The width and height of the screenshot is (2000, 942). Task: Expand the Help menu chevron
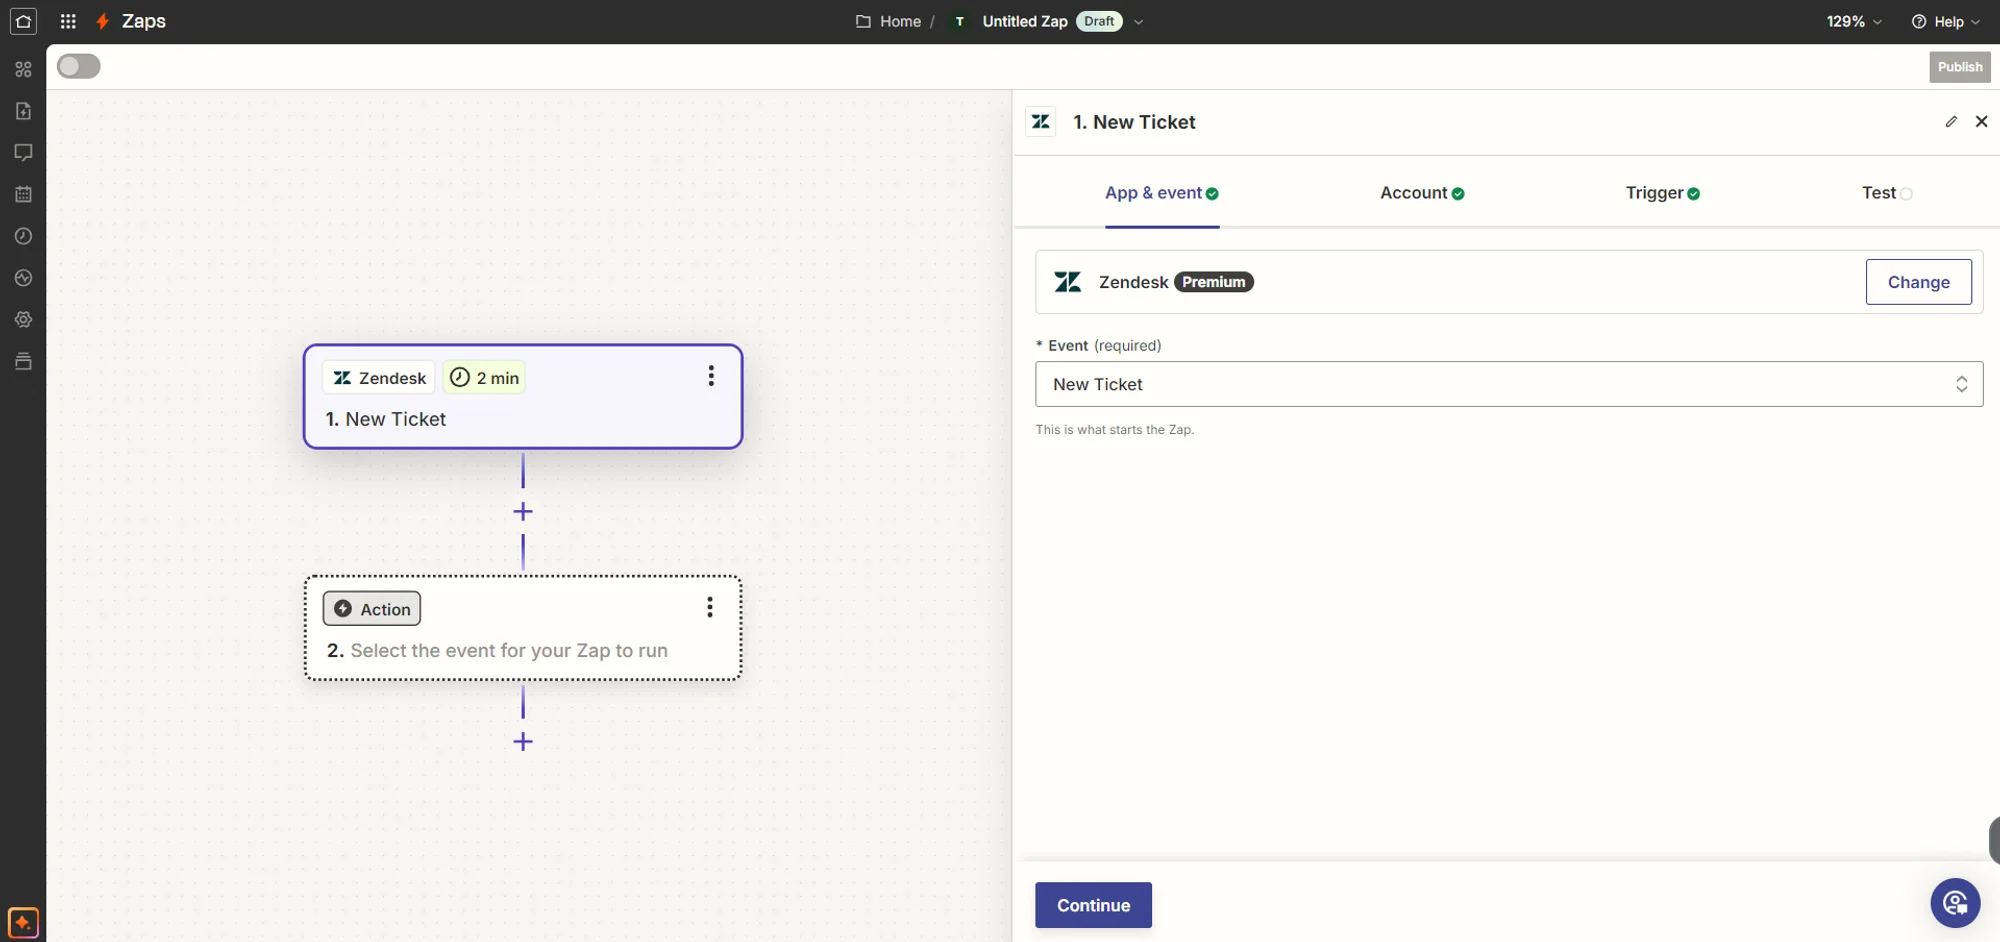tap(1975, 22)
